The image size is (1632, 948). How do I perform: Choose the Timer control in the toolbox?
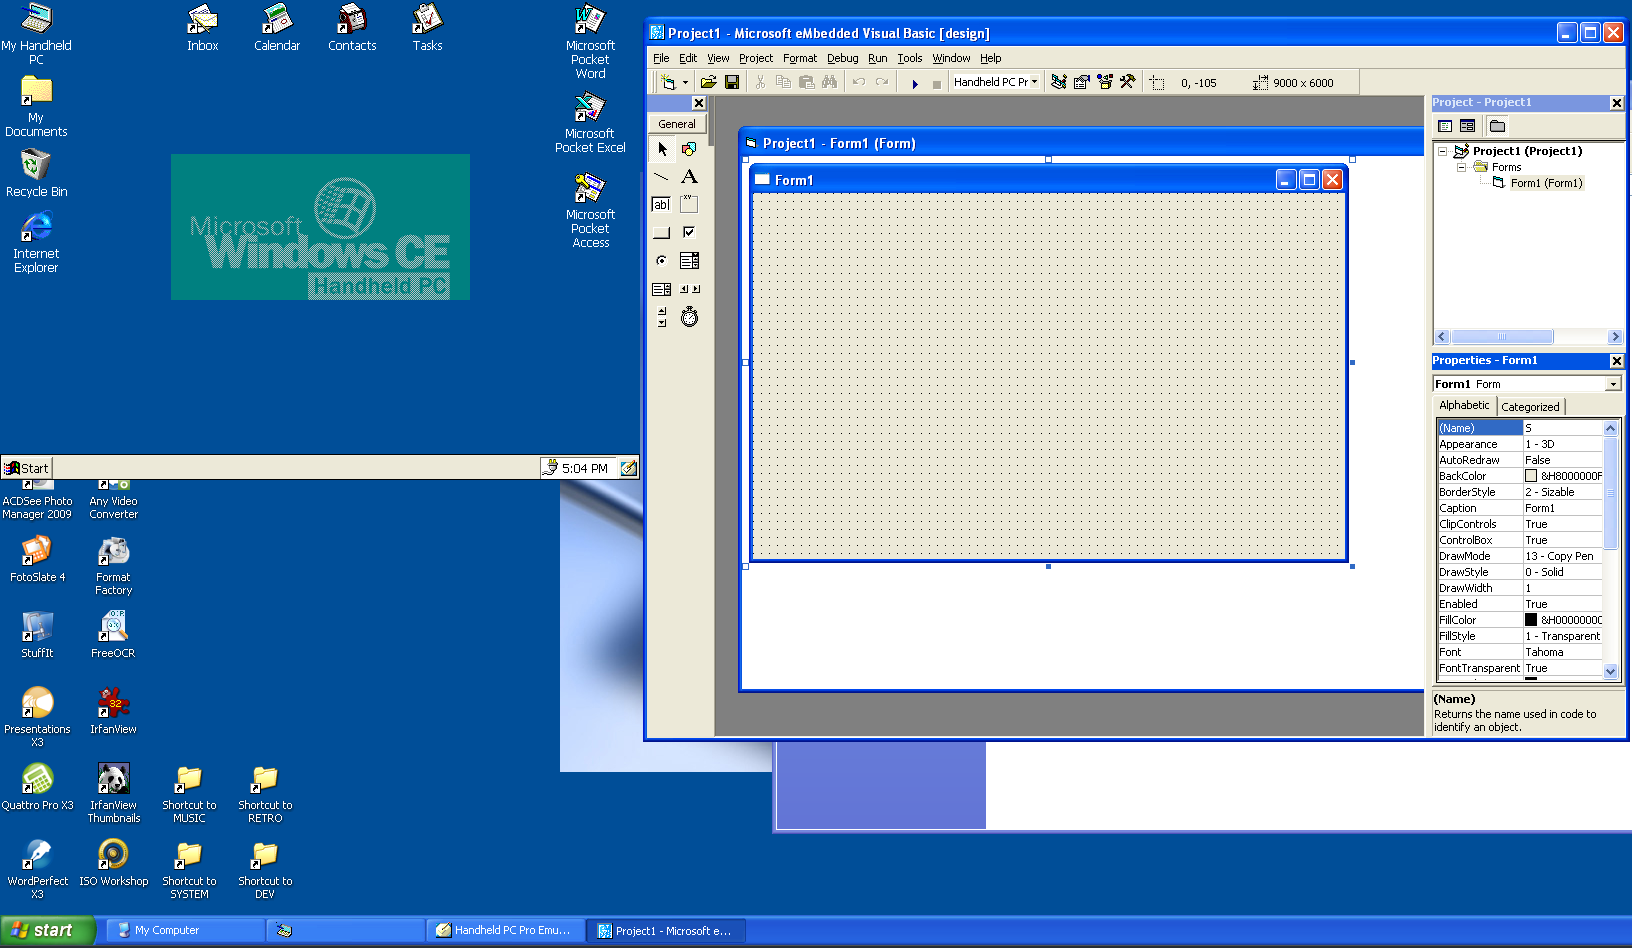pyautogui.click(x=689, y=317)
